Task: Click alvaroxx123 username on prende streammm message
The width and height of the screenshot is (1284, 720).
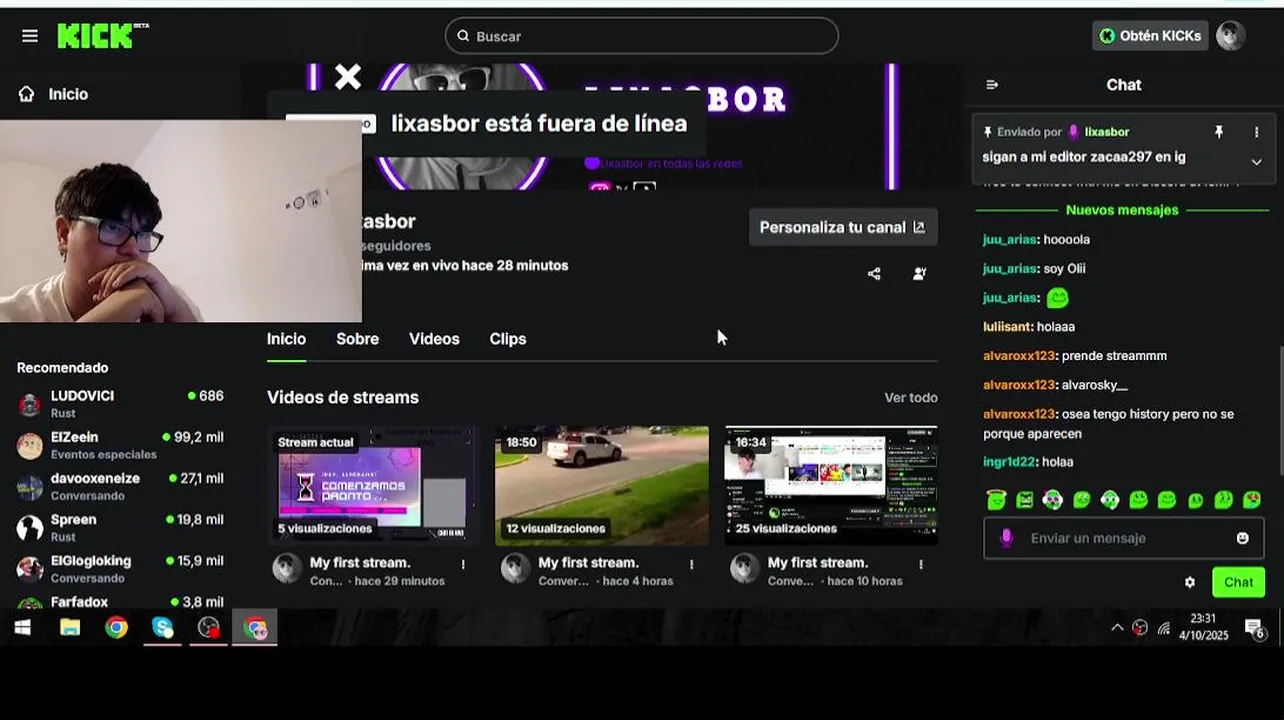Action: tap(1019, 356)
